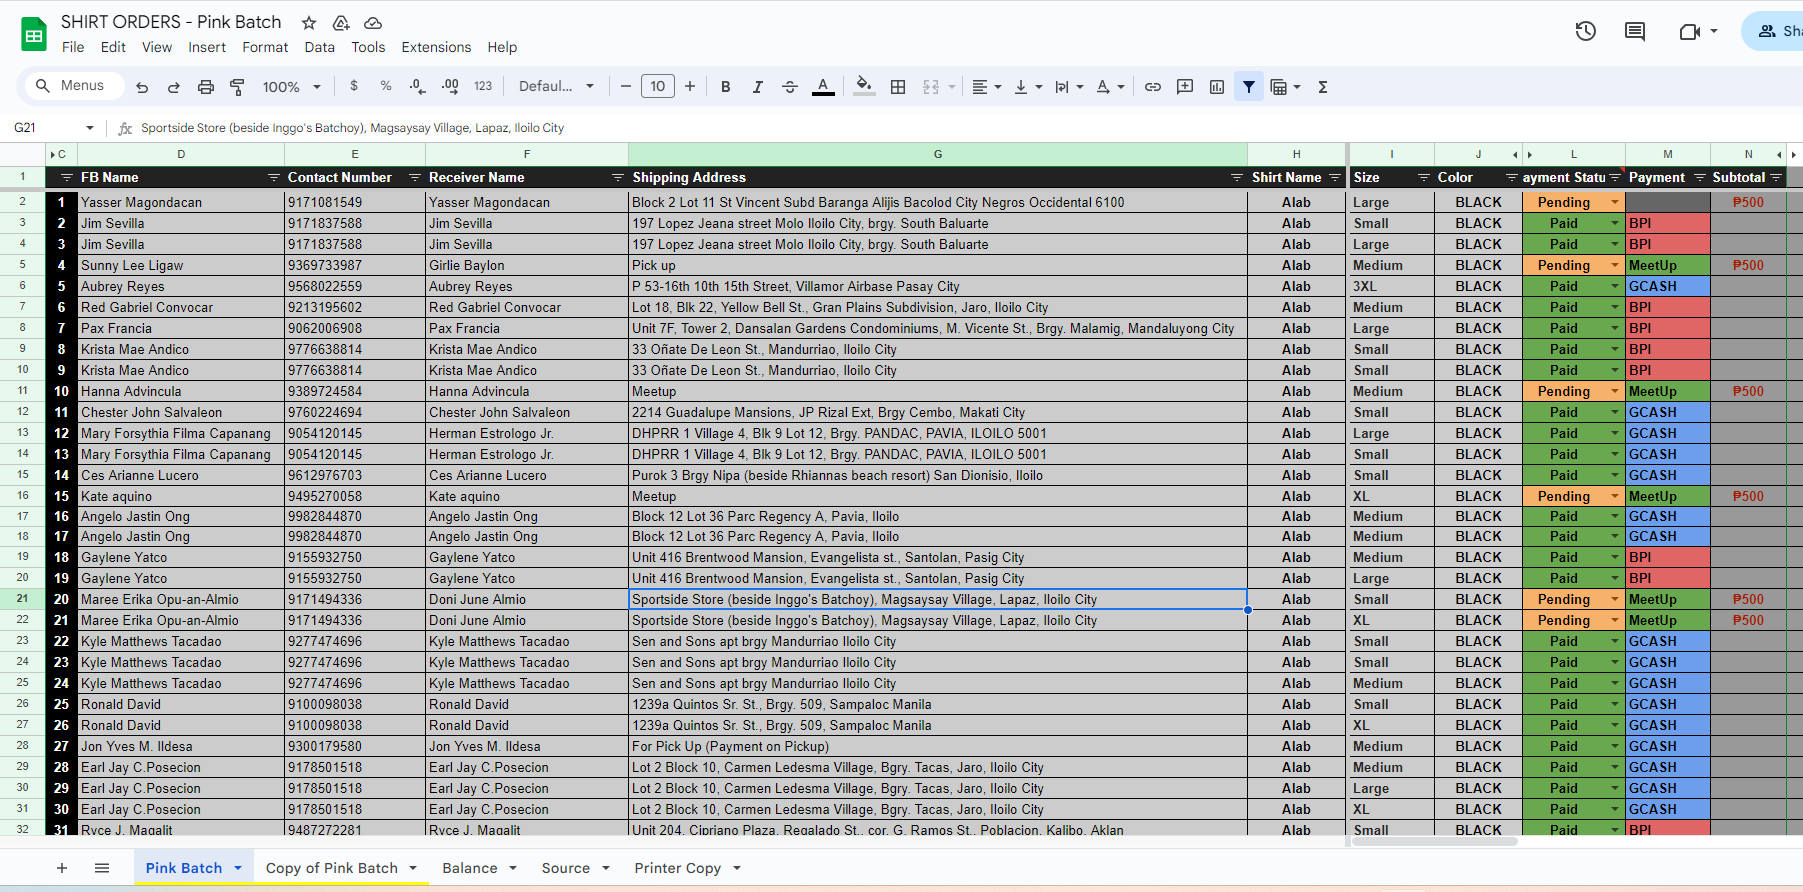Undo the last action in toolbar

[x=142, y=87]
